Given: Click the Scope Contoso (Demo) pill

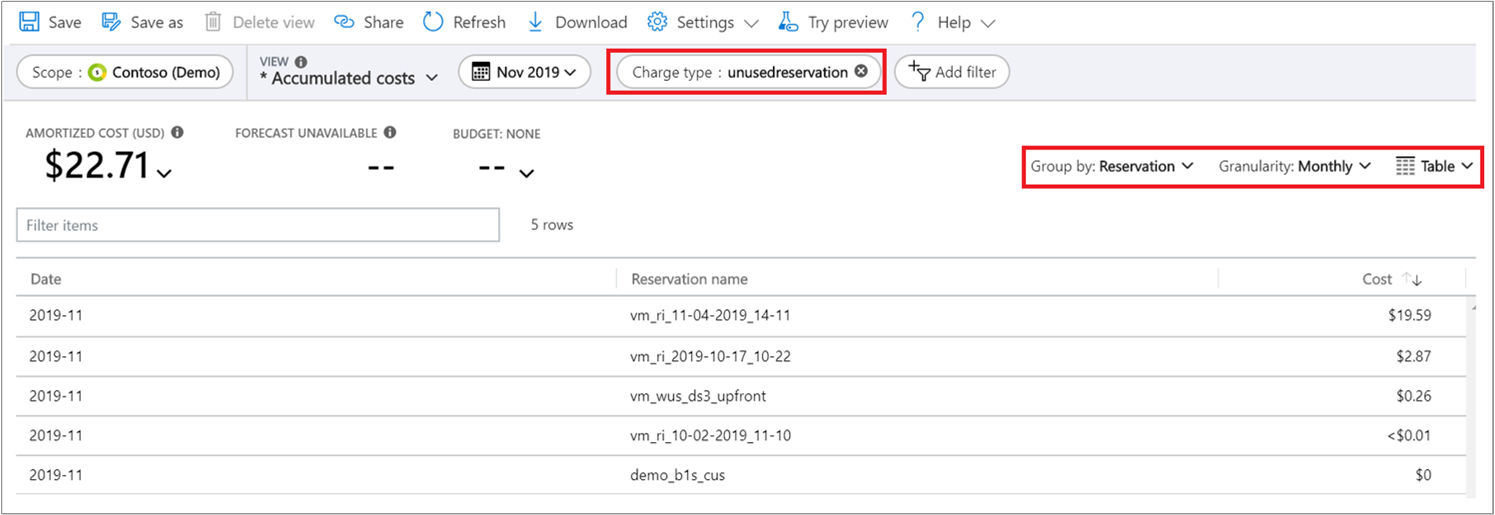Looking at the screenshot, I should [x=125, y=72].
